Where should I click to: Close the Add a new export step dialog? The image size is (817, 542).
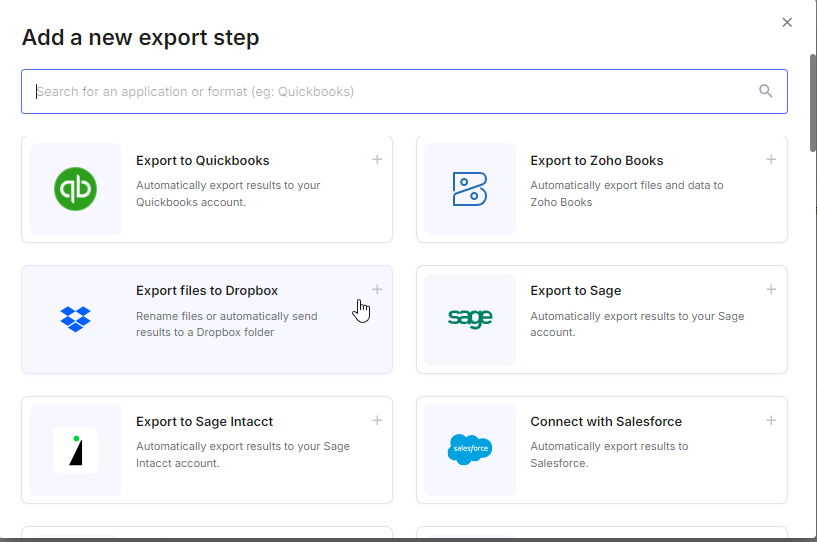click(787, 22)
